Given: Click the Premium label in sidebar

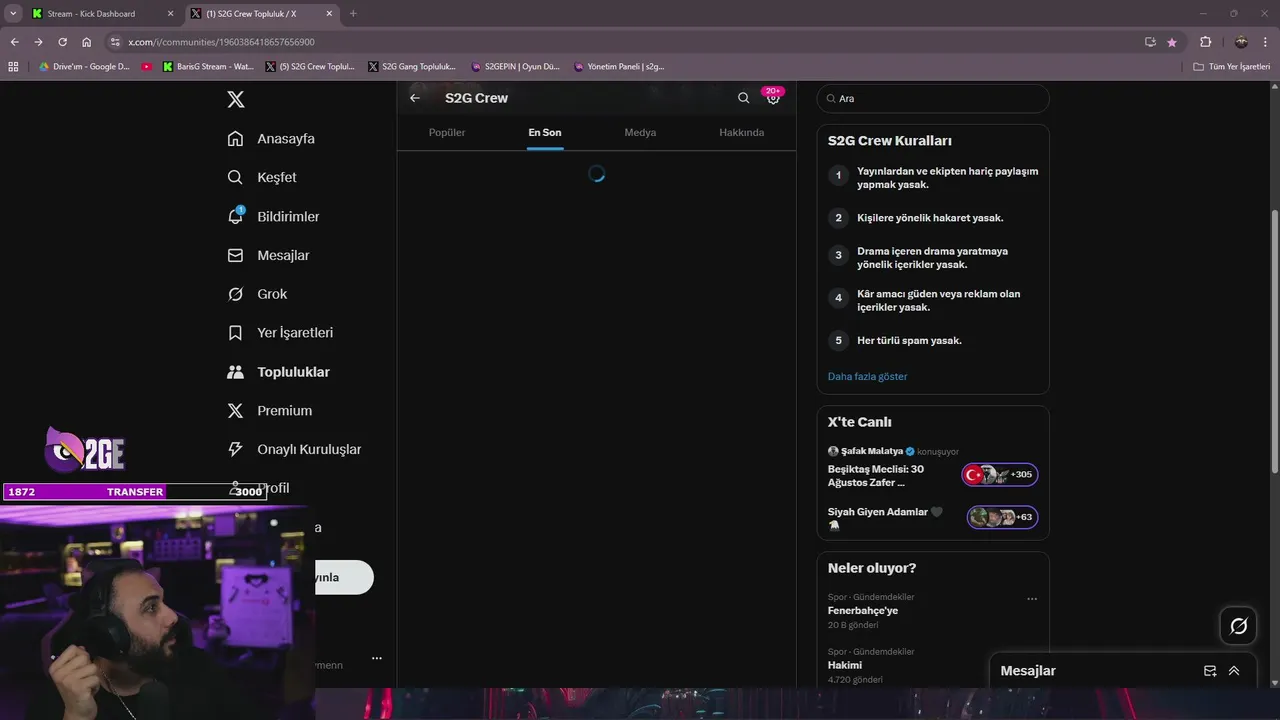Looking at the screenshot, I should pyautogui.click(x=285, y=410).
